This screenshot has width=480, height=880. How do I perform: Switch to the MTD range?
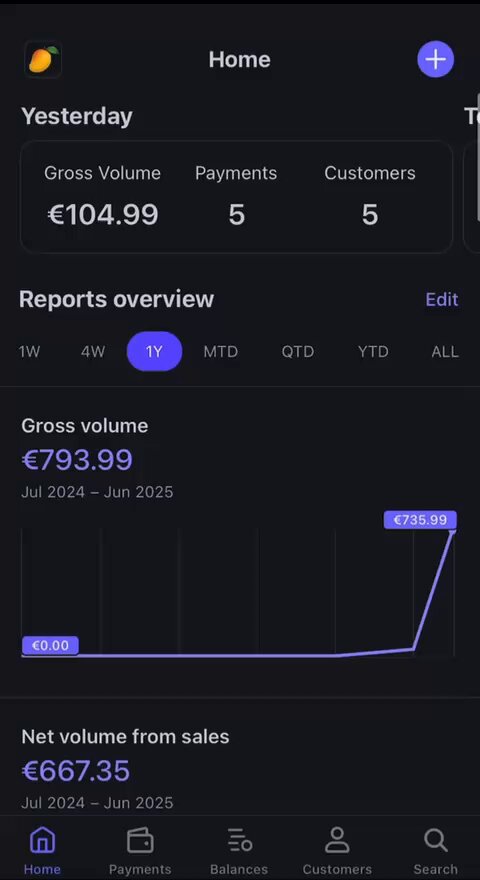221,351
